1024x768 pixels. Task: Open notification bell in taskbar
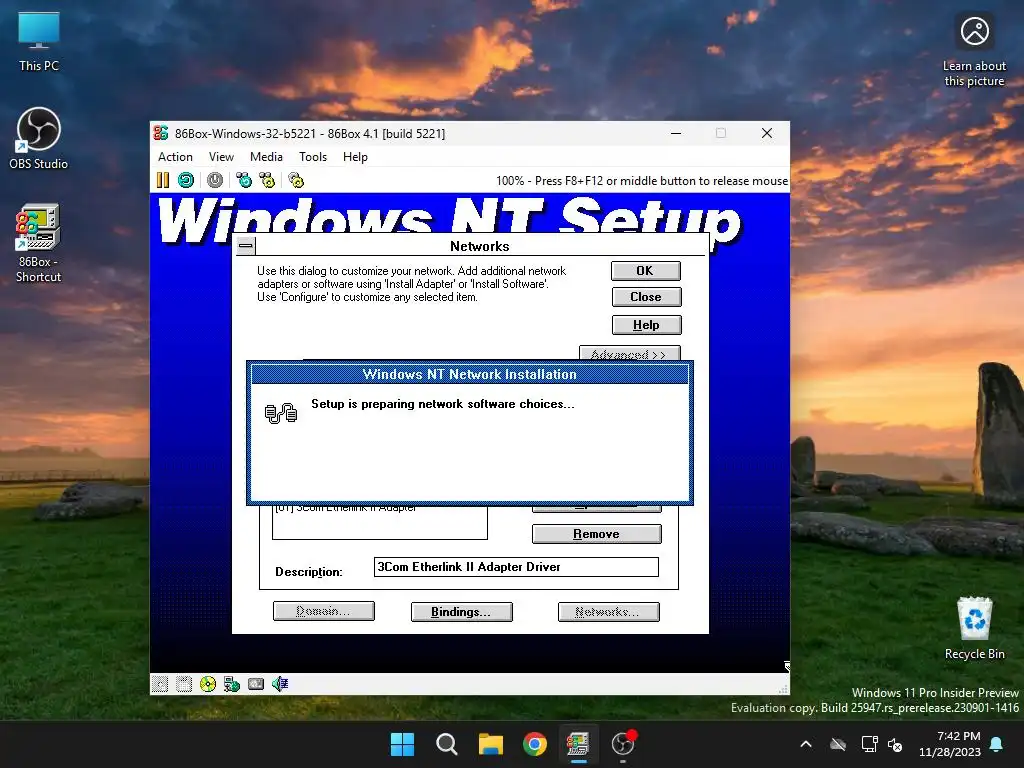click(x=997, y=744)
